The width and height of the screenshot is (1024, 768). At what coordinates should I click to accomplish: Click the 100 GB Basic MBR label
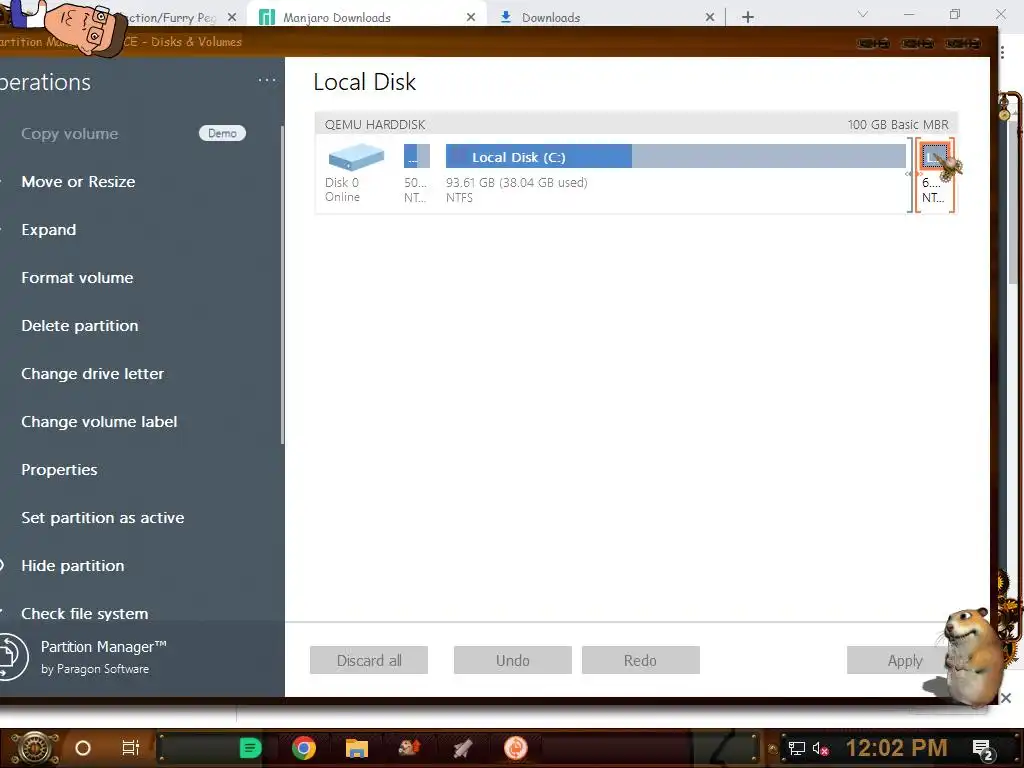(x=898, y=125)
